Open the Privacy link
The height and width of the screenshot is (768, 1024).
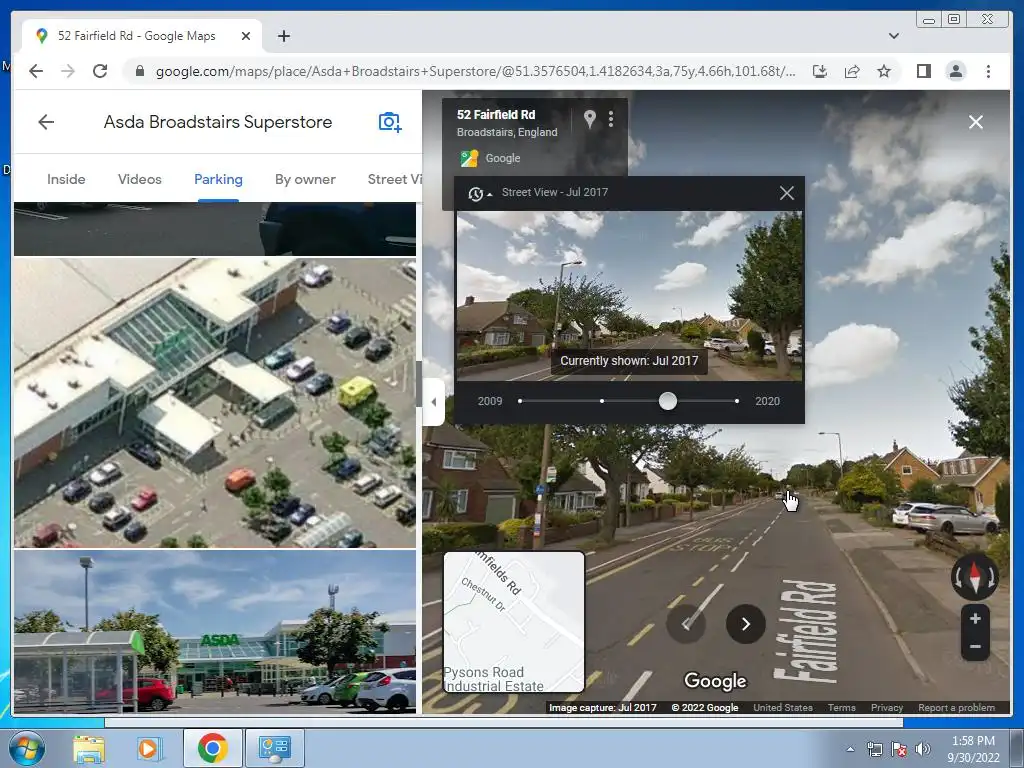coord(887,707)
